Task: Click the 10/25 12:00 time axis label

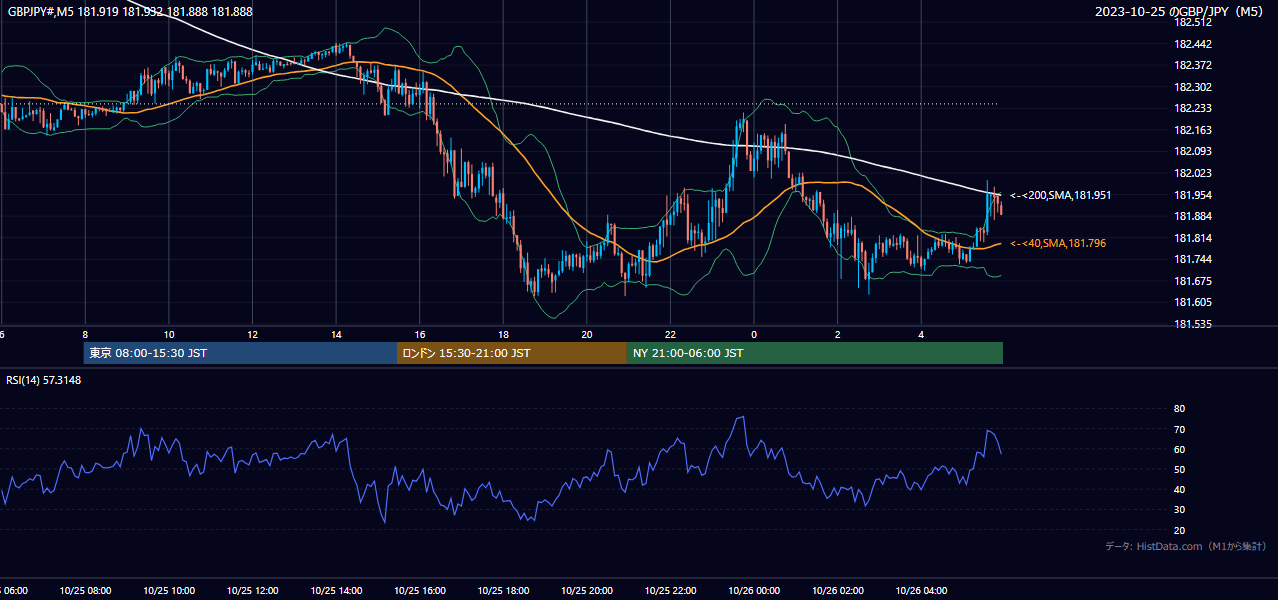Action: pyautogui.click(x=252, y=591)
